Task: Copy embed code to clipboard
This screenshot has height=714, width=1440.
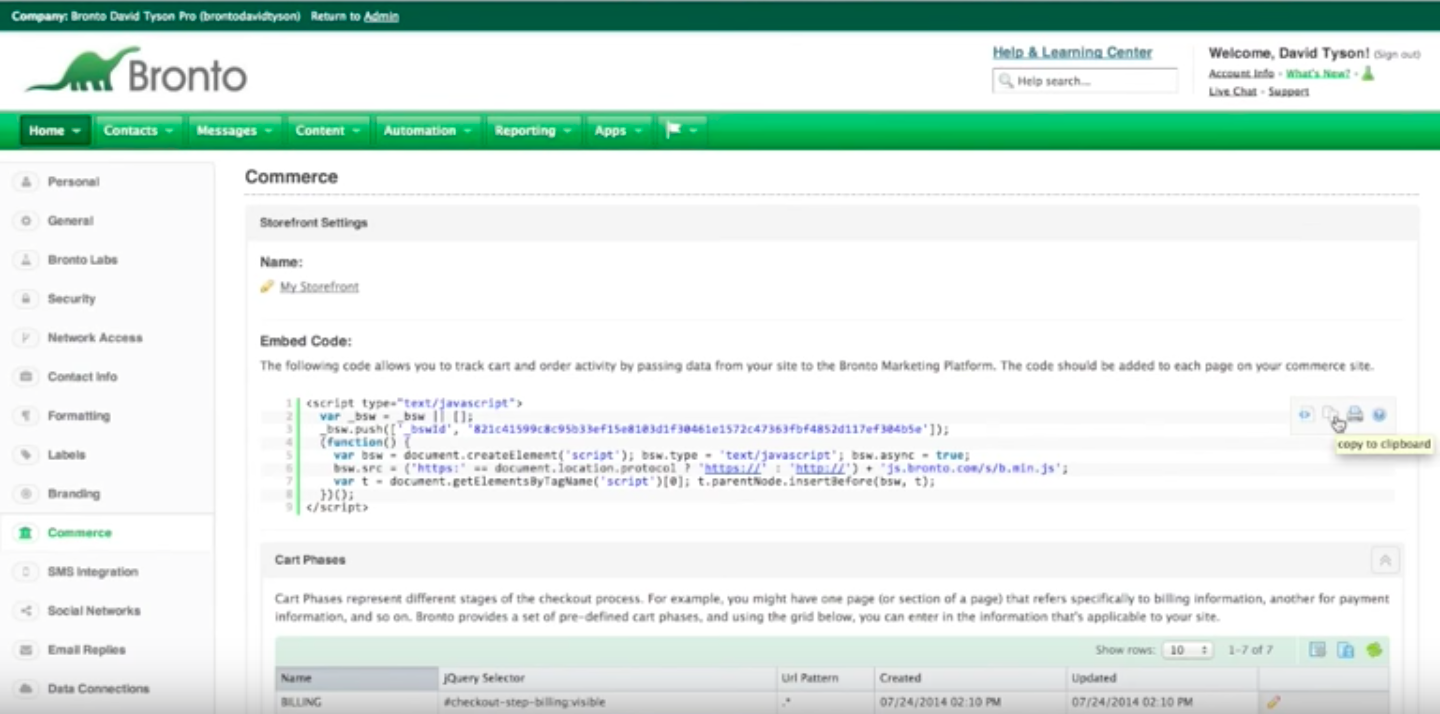Action: 1330,415
